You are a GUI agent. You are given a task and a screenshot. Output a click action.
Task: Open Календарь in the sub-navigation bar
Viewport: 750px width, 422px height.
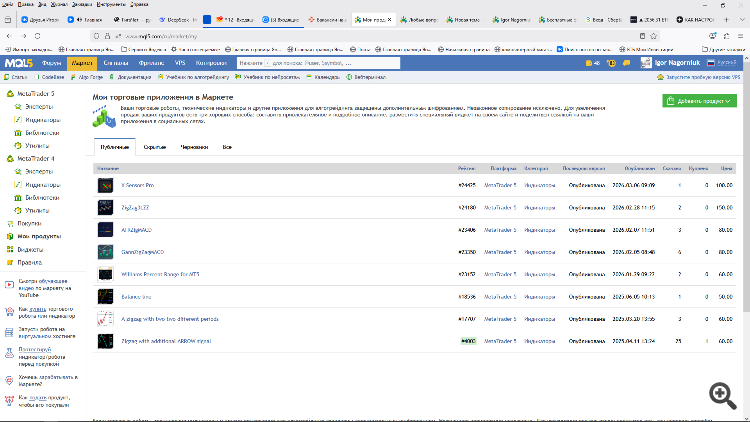coord(323,77)
